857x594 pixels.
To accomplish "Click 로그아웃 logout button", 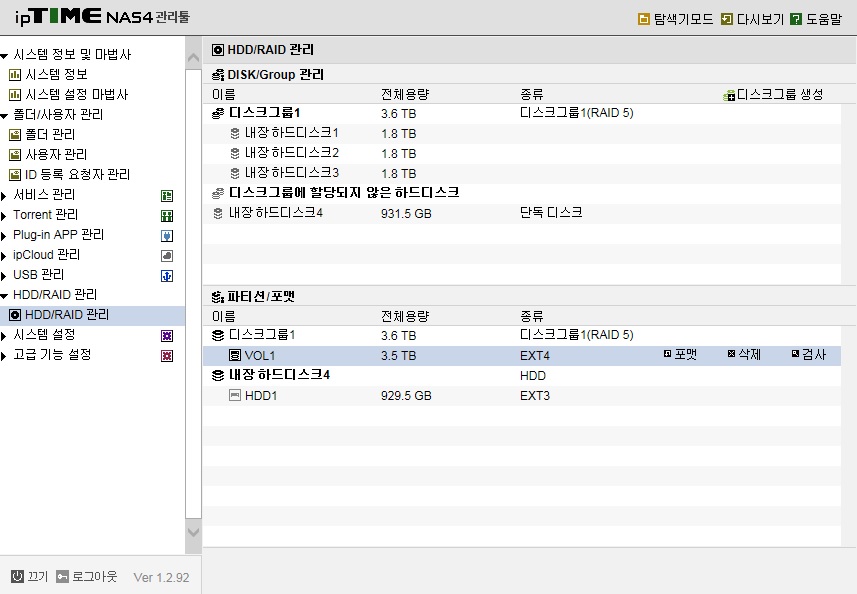I will 87,577.
